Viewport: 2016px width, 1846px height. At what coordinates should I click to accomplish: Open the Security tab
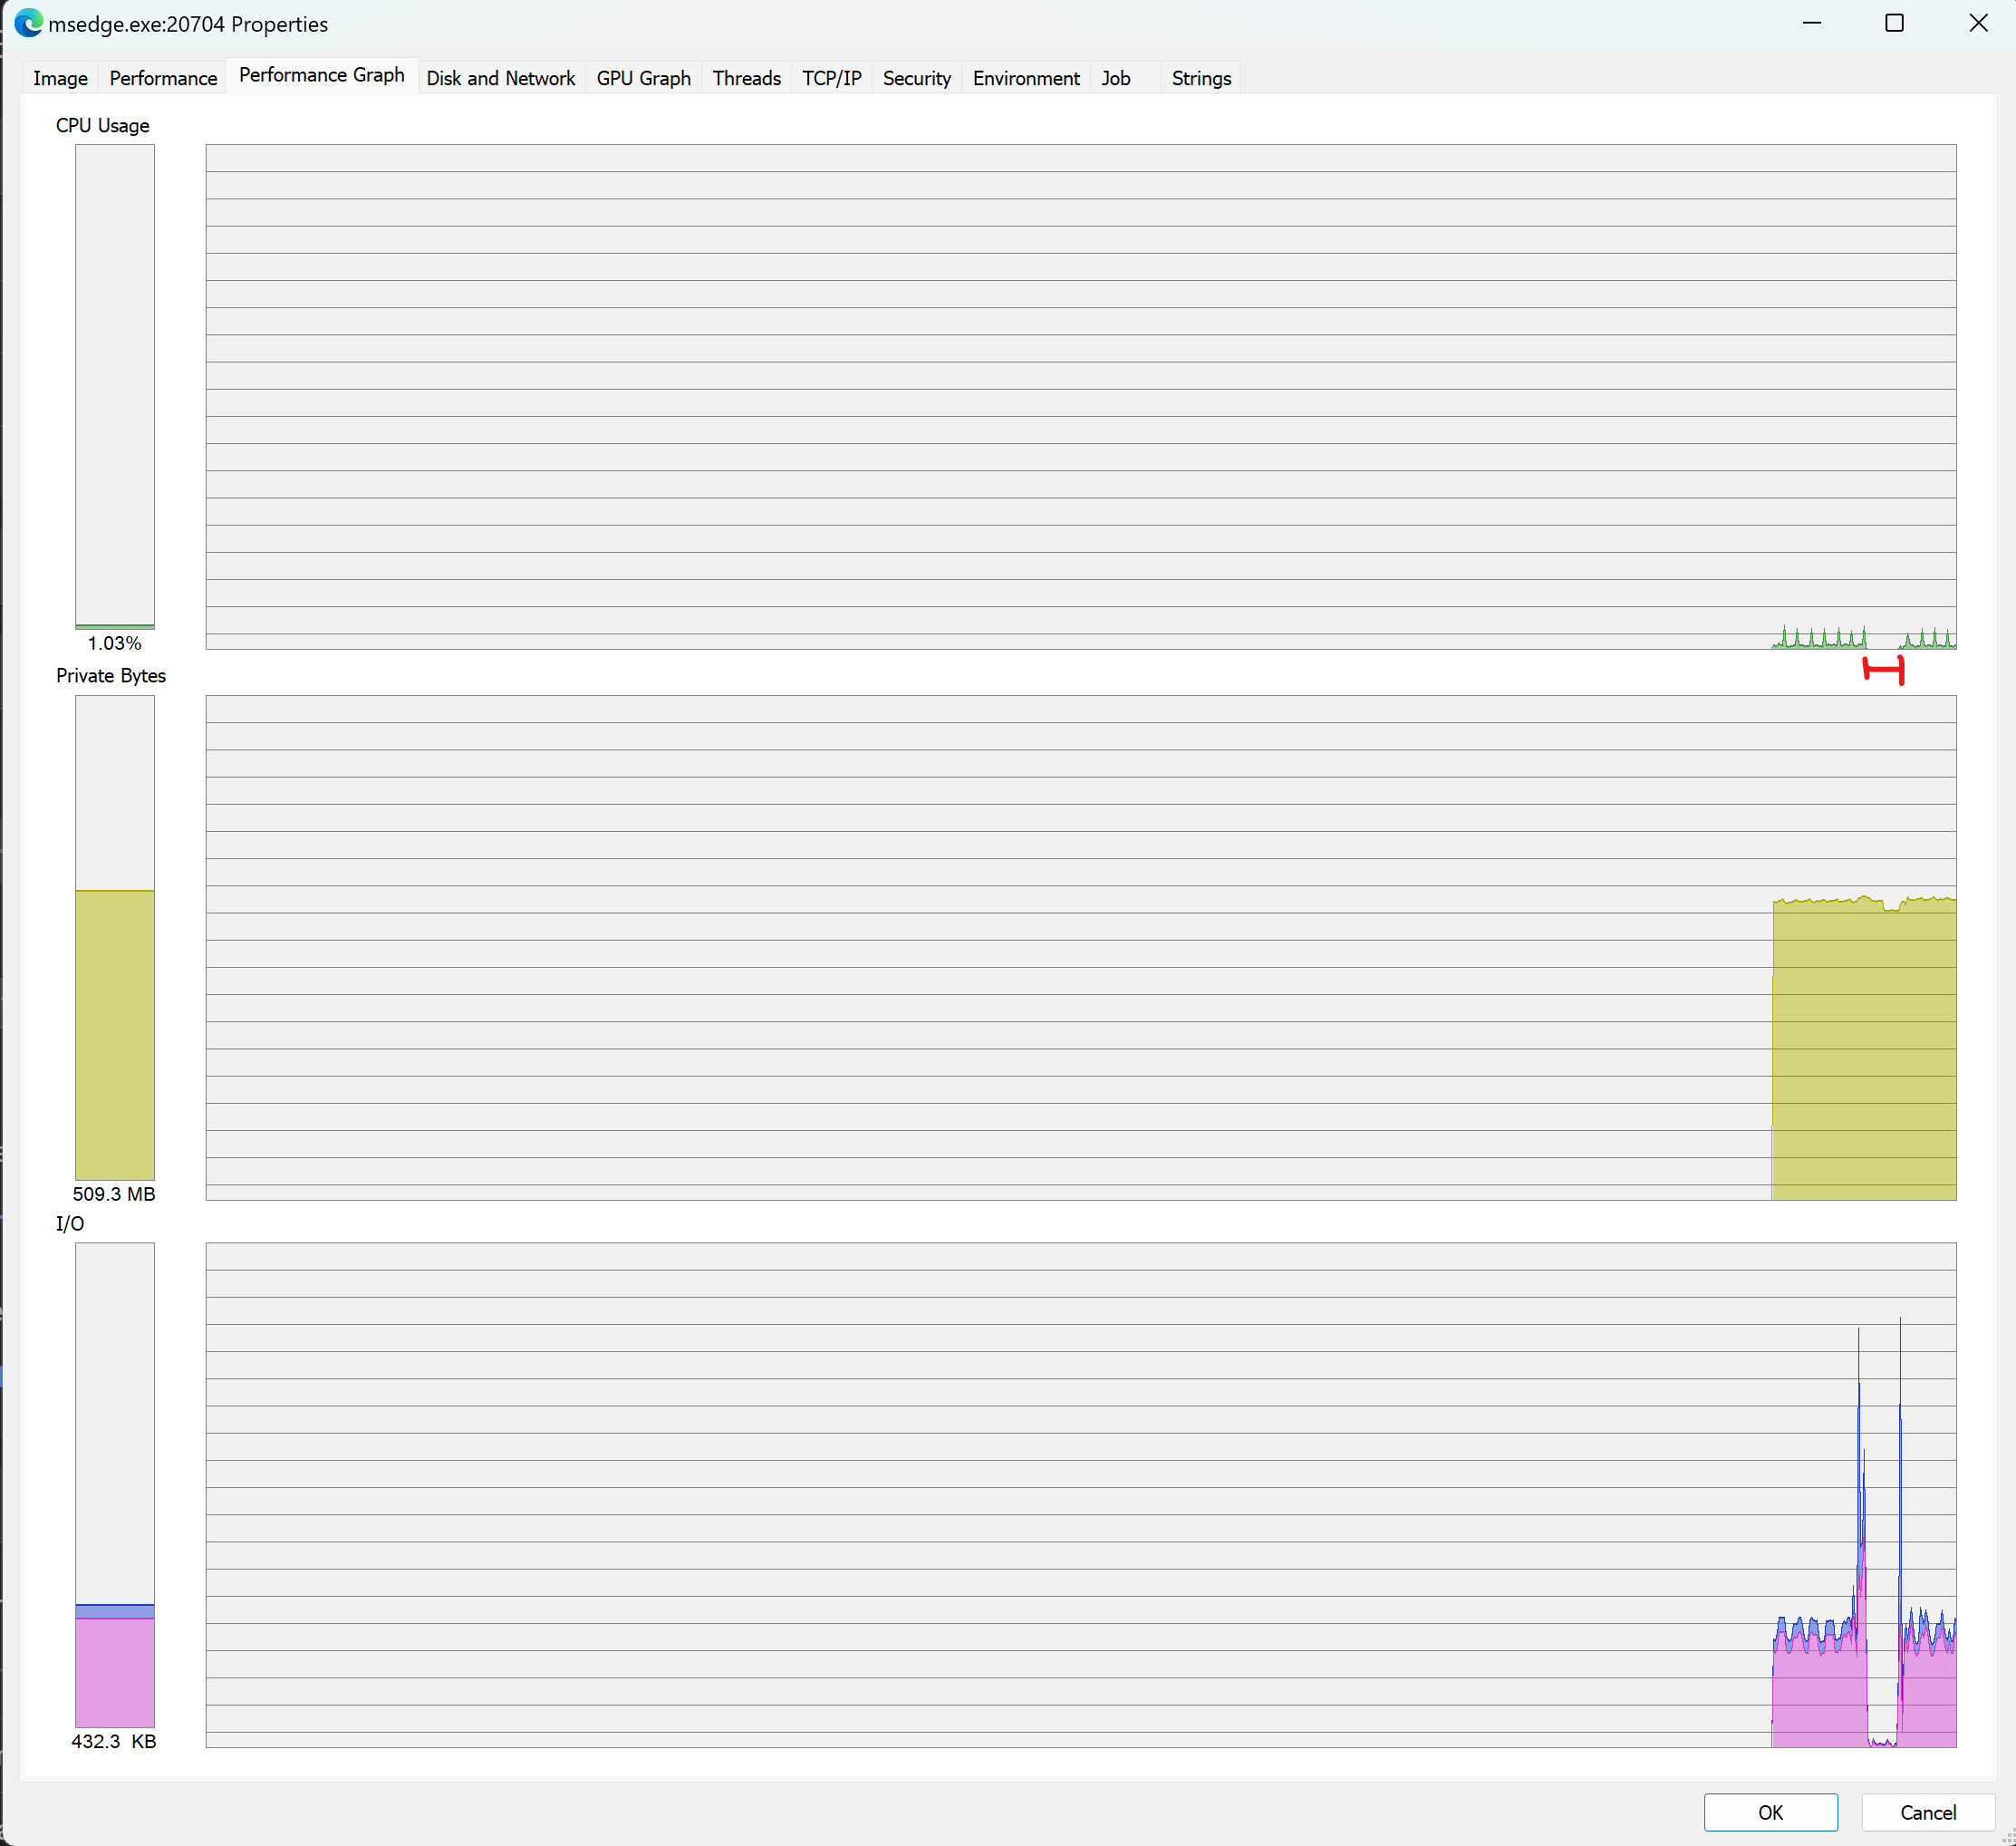(x=916, y=78)
